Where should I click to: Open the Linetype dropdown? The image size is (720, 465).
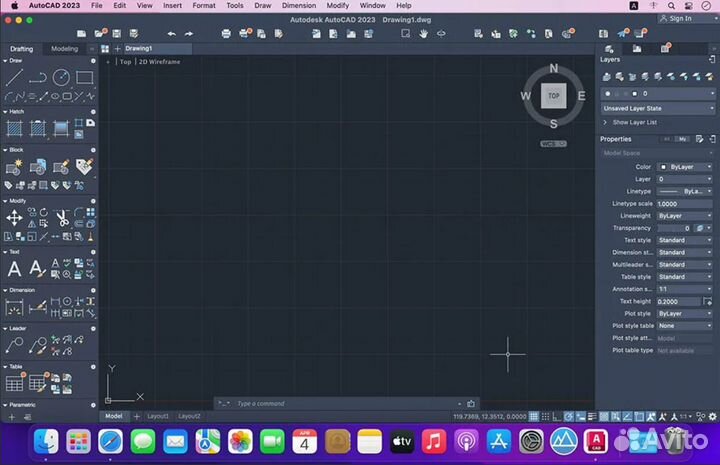pyautogui.click(x=685, y=191)
